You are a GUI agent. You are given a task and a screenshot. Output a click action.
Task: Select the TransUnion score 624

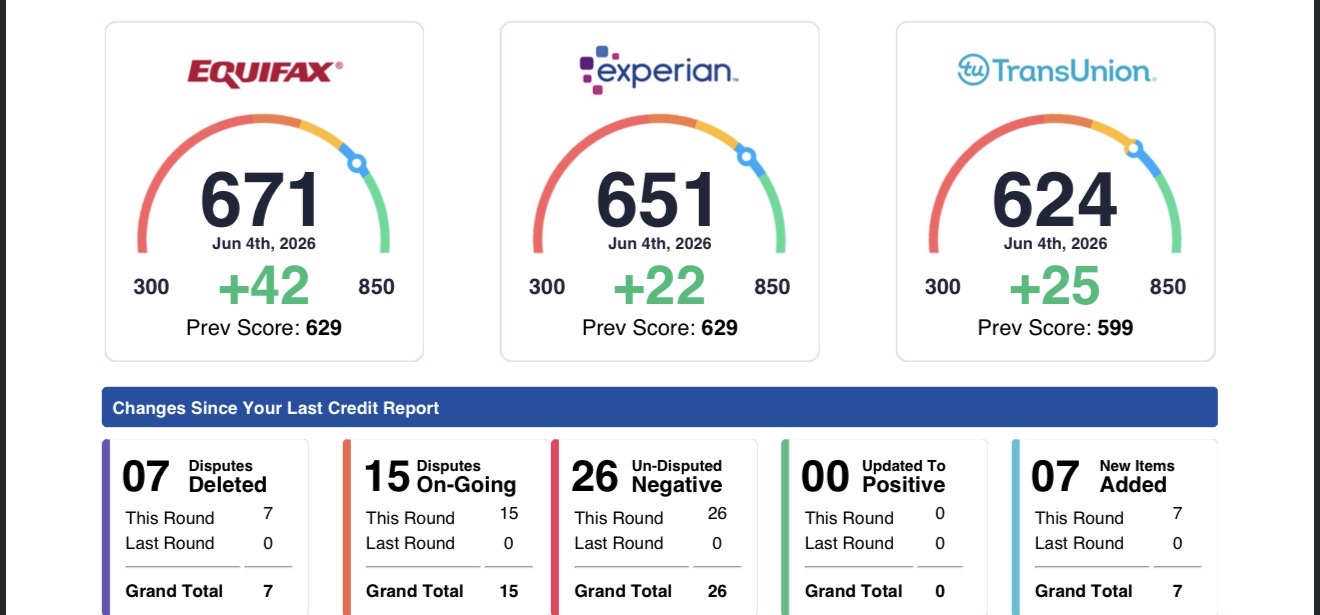1054,201
